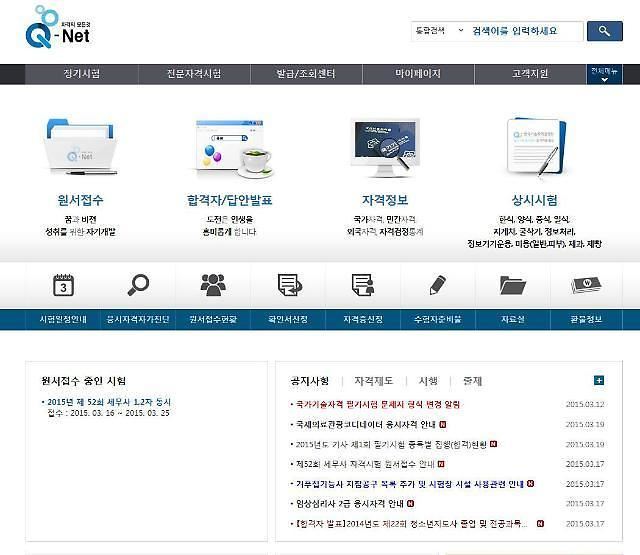
Task: Open the 정기시험 menu
Action: coord(82,74)
